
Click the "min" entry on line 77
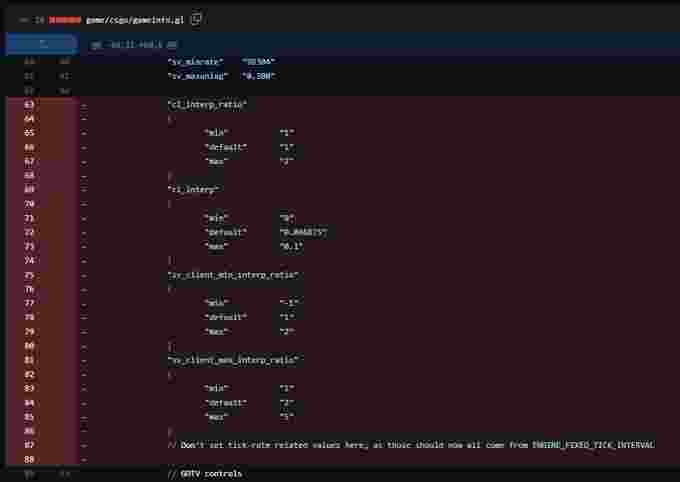pyautogui.click(x=216, y=302)
